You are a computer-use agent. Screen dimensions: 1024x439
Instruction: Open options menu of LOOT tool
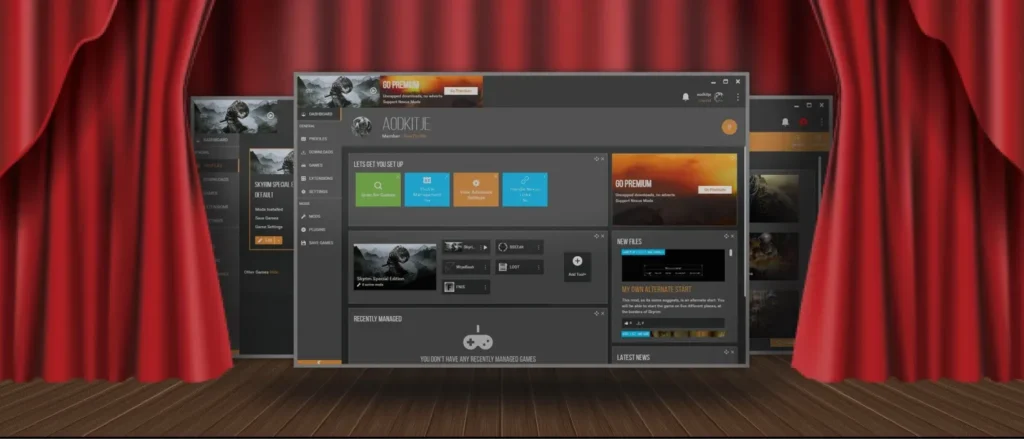pyautogui.click(x=539, y=267)
